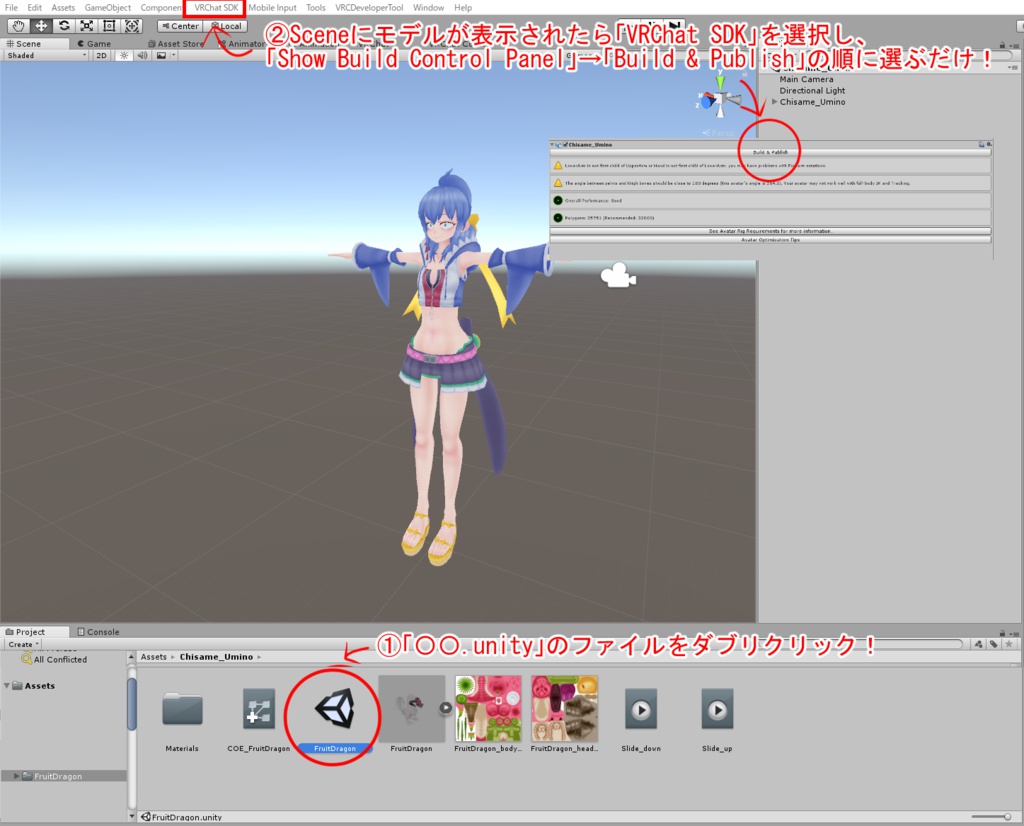Toggle the Chisame_Umino checkbox in build panel
Image resolution: width=1024 pixels, height=826 pixels.
pos(566,144)
